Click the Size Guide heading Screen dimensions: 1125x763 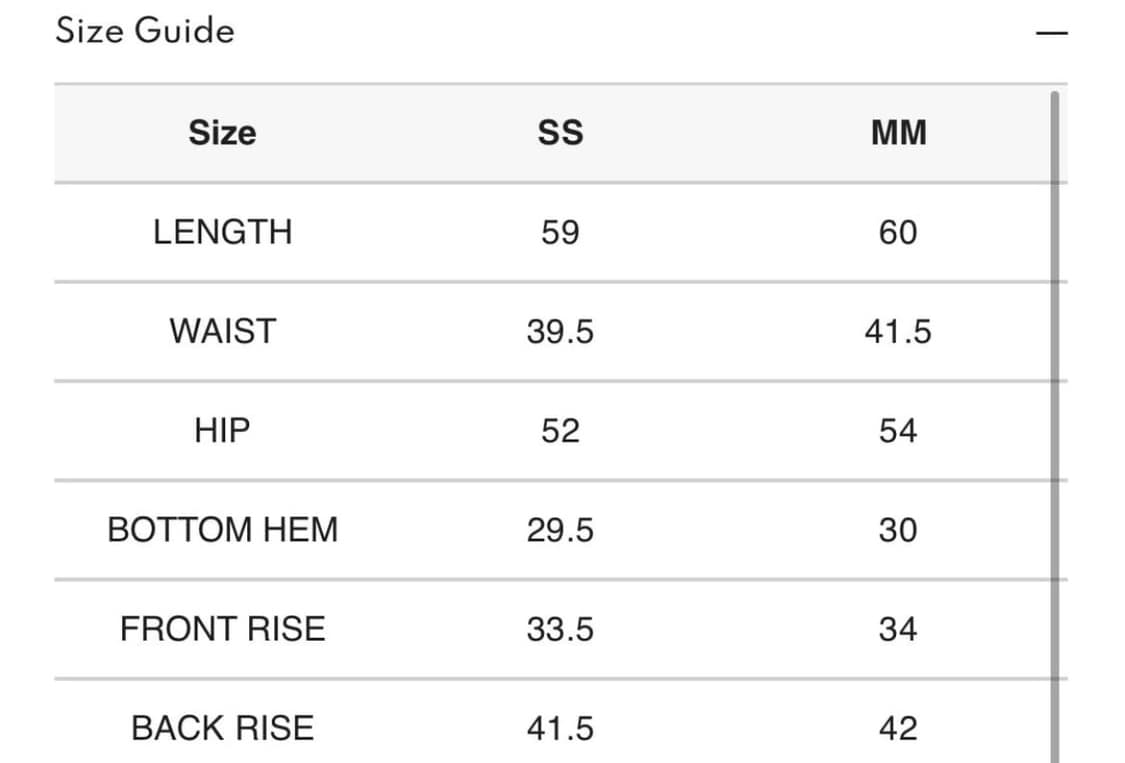(145, 31)
